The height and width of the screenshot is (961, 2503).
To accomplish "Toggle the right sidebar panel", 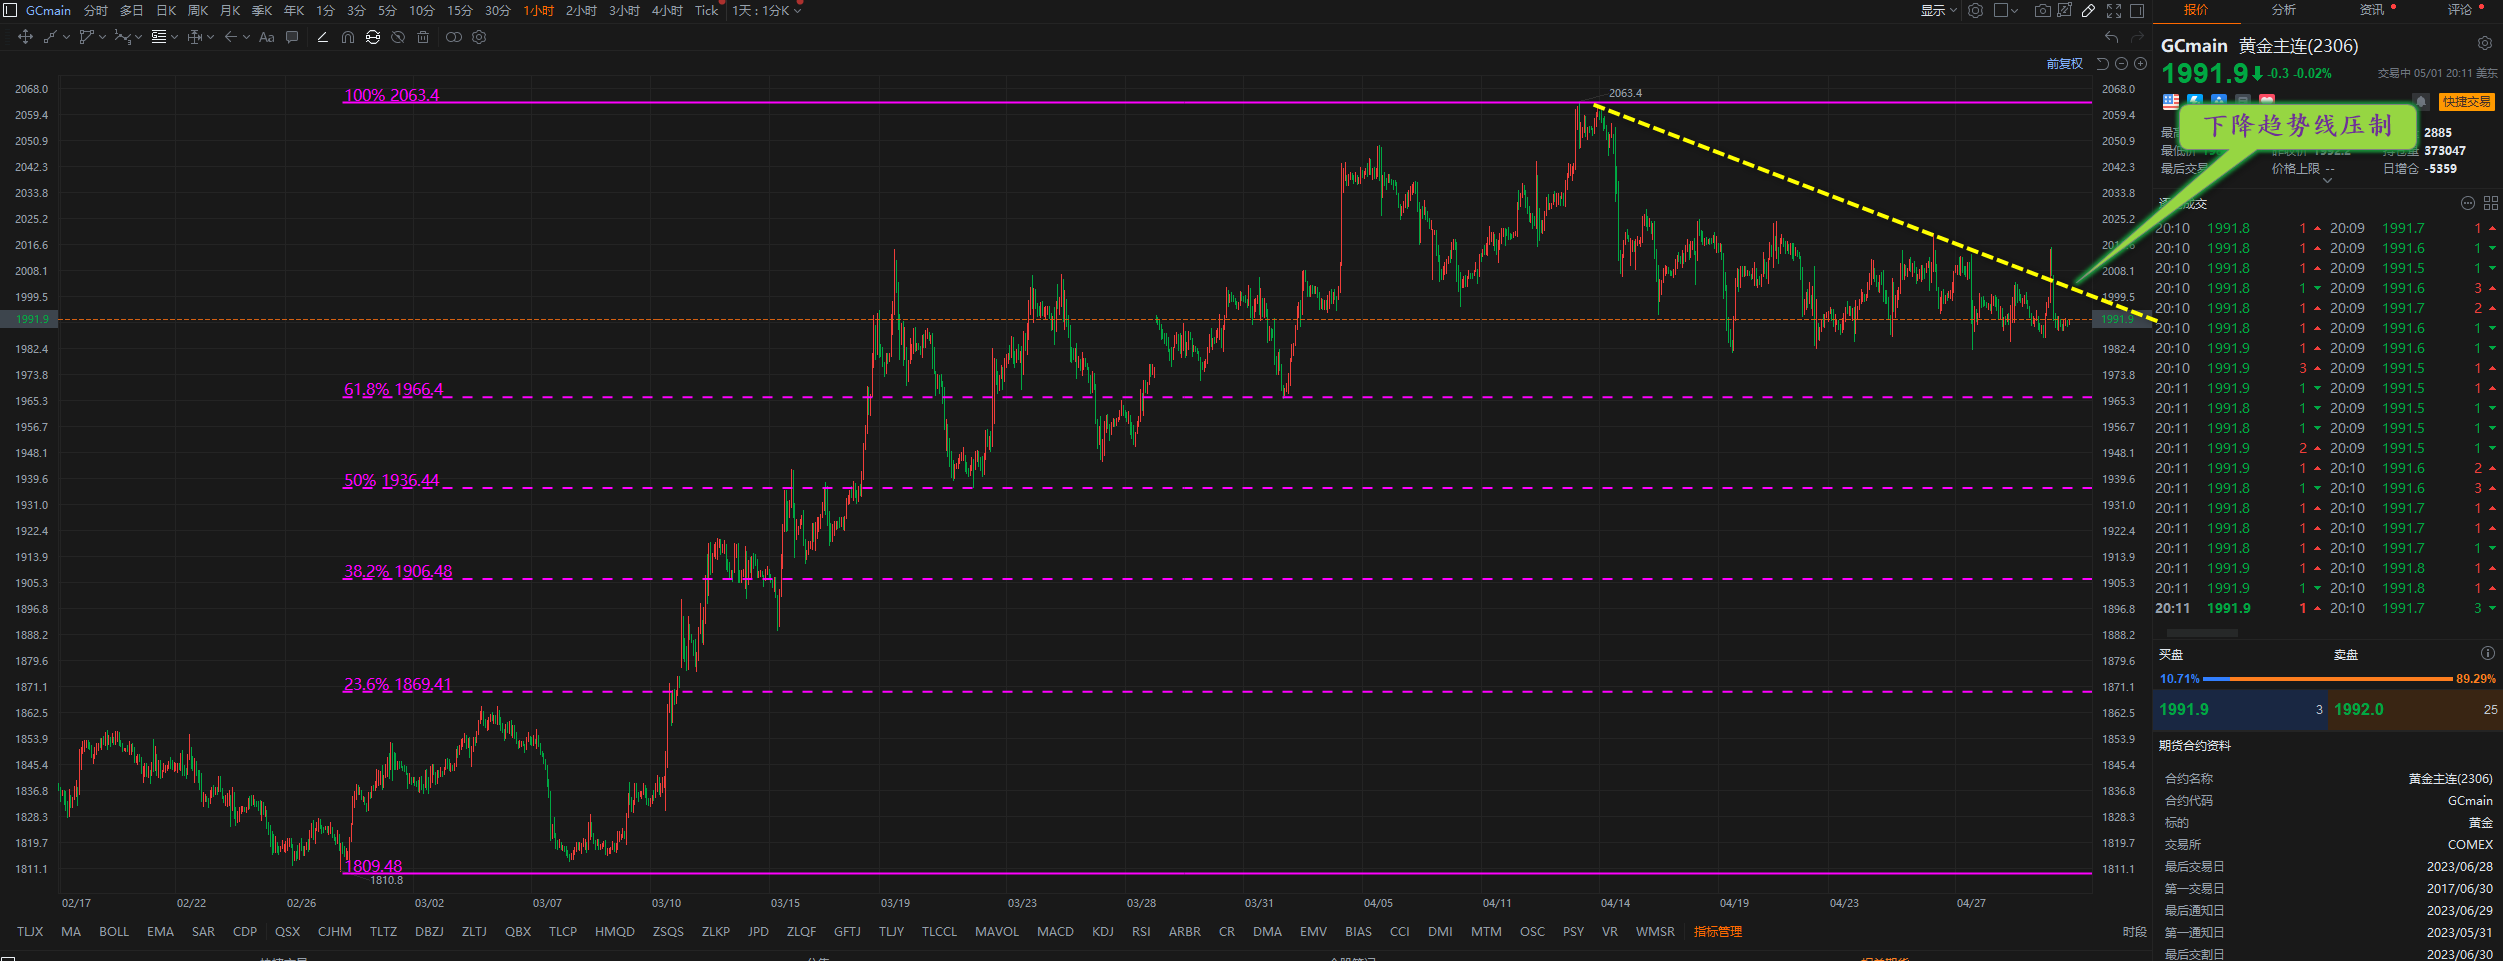I will click(x=2137, y=11).
